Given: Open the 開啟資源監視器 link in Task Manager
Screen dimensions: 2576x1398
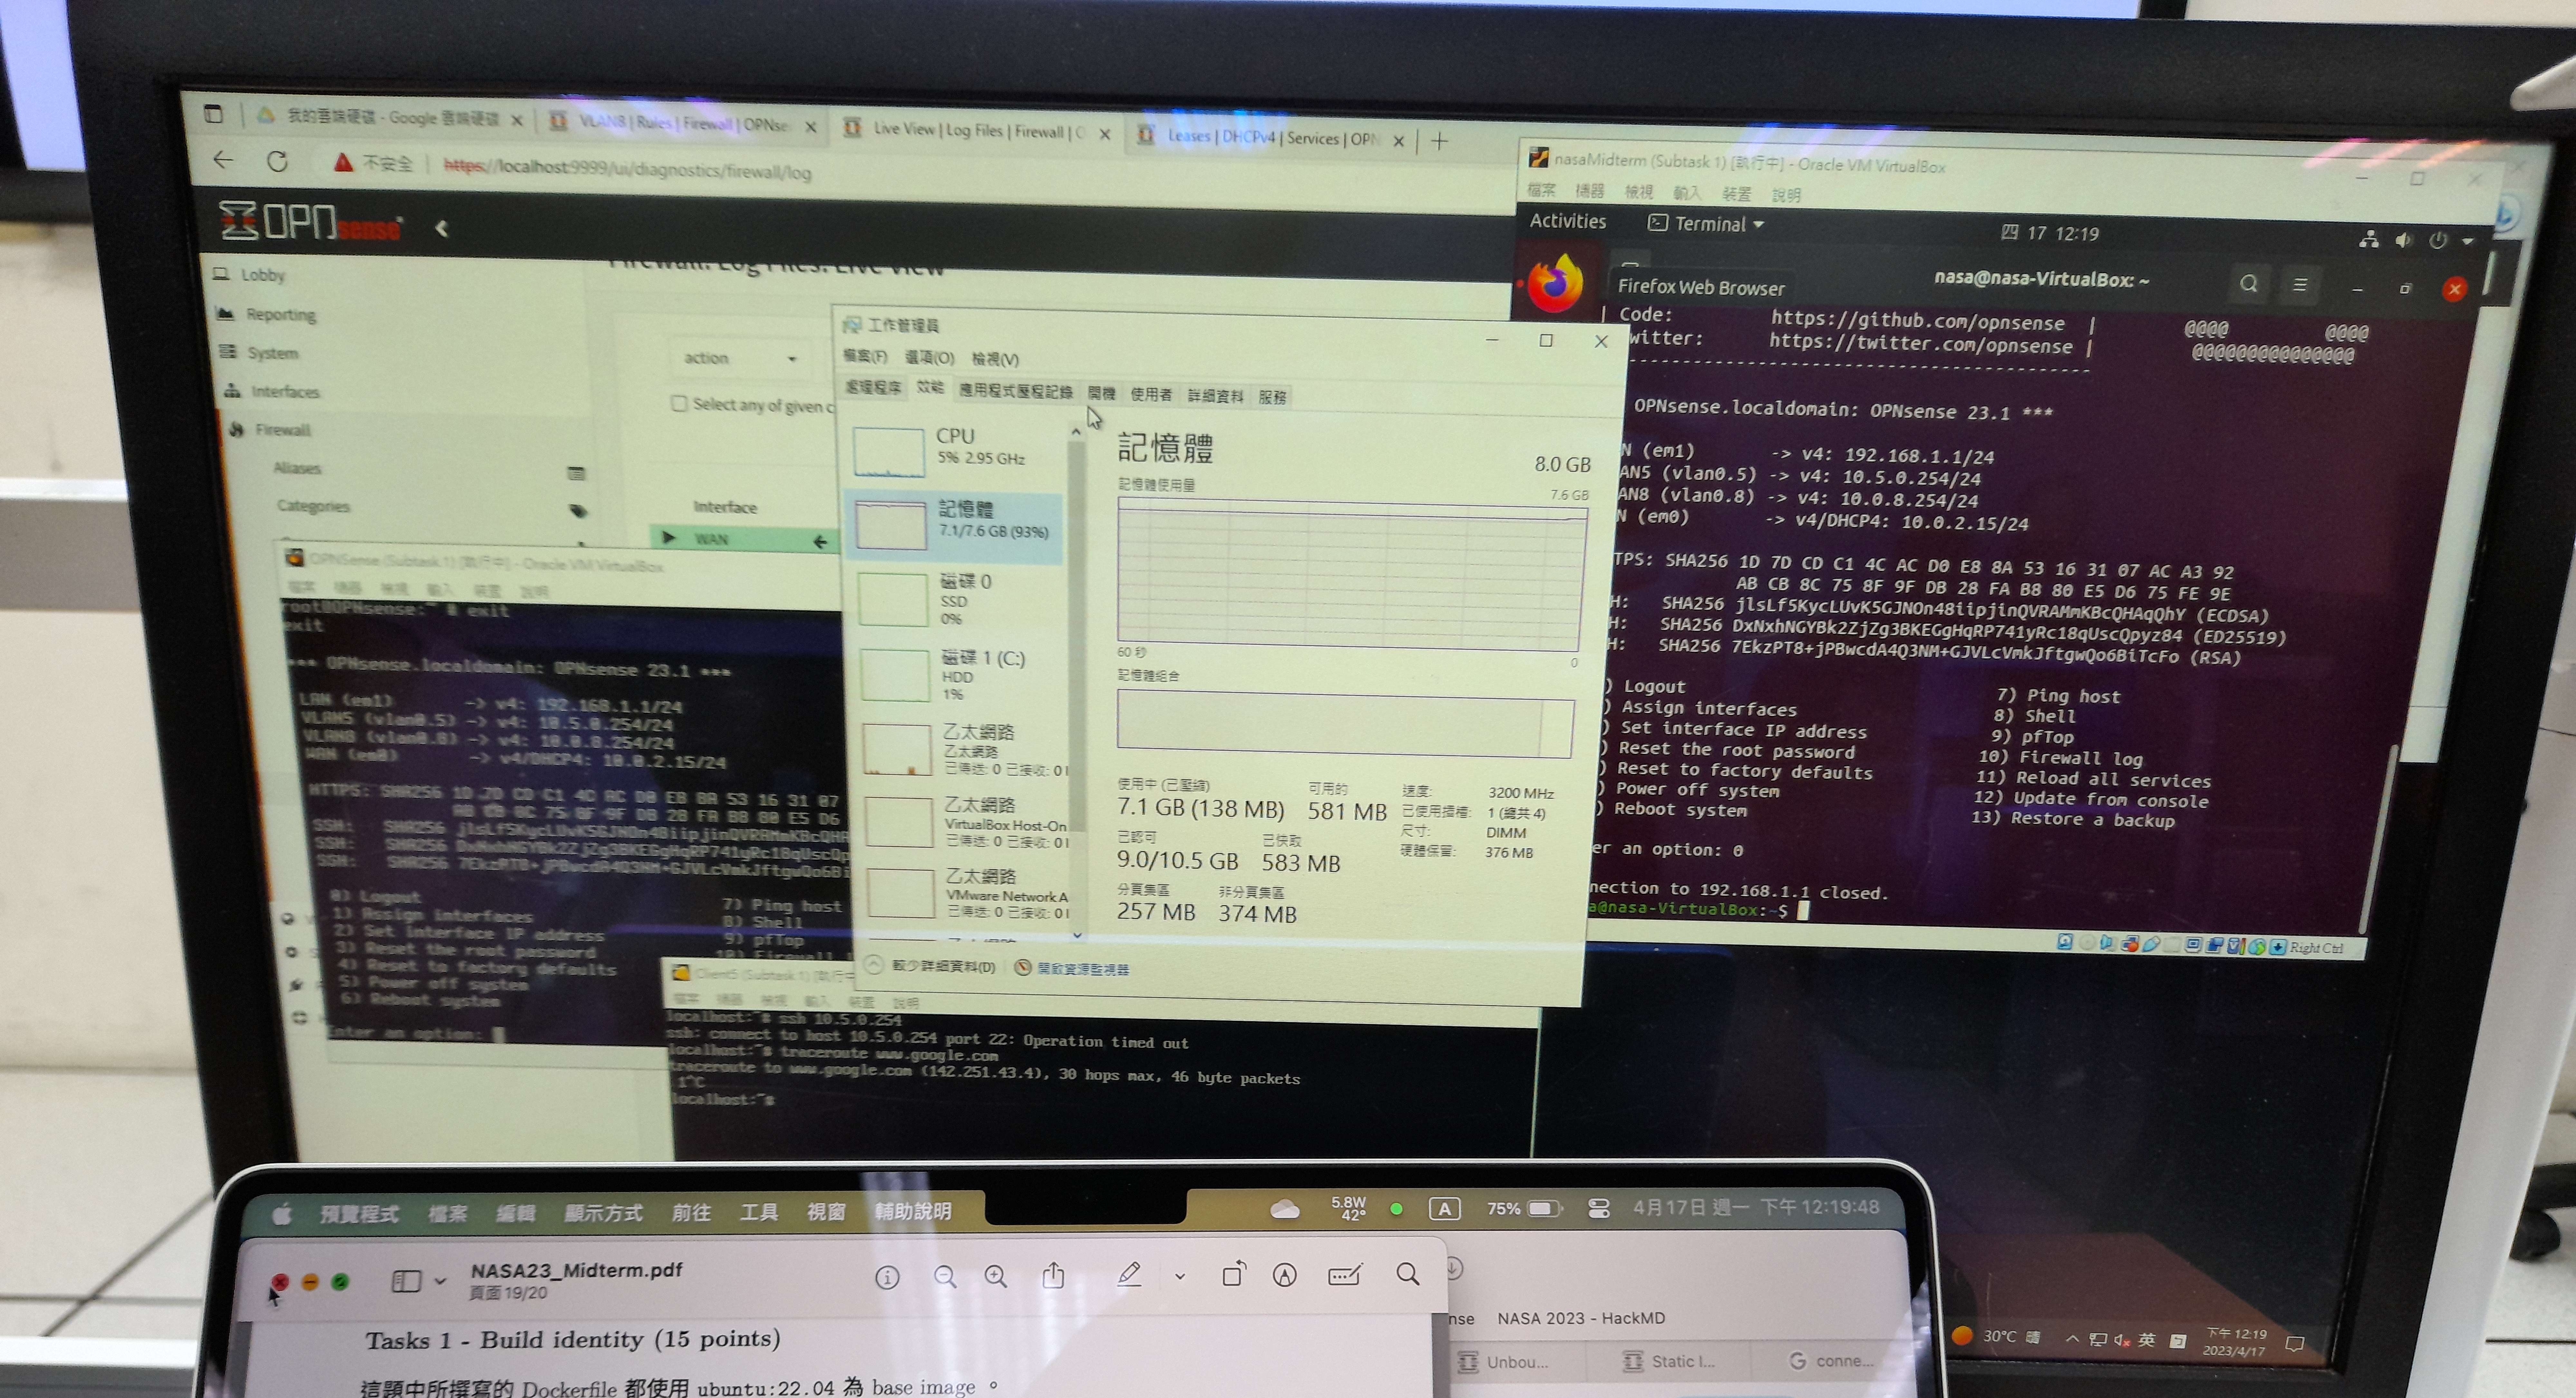Looking at the screenshot, I should [x=1072, y=968].
